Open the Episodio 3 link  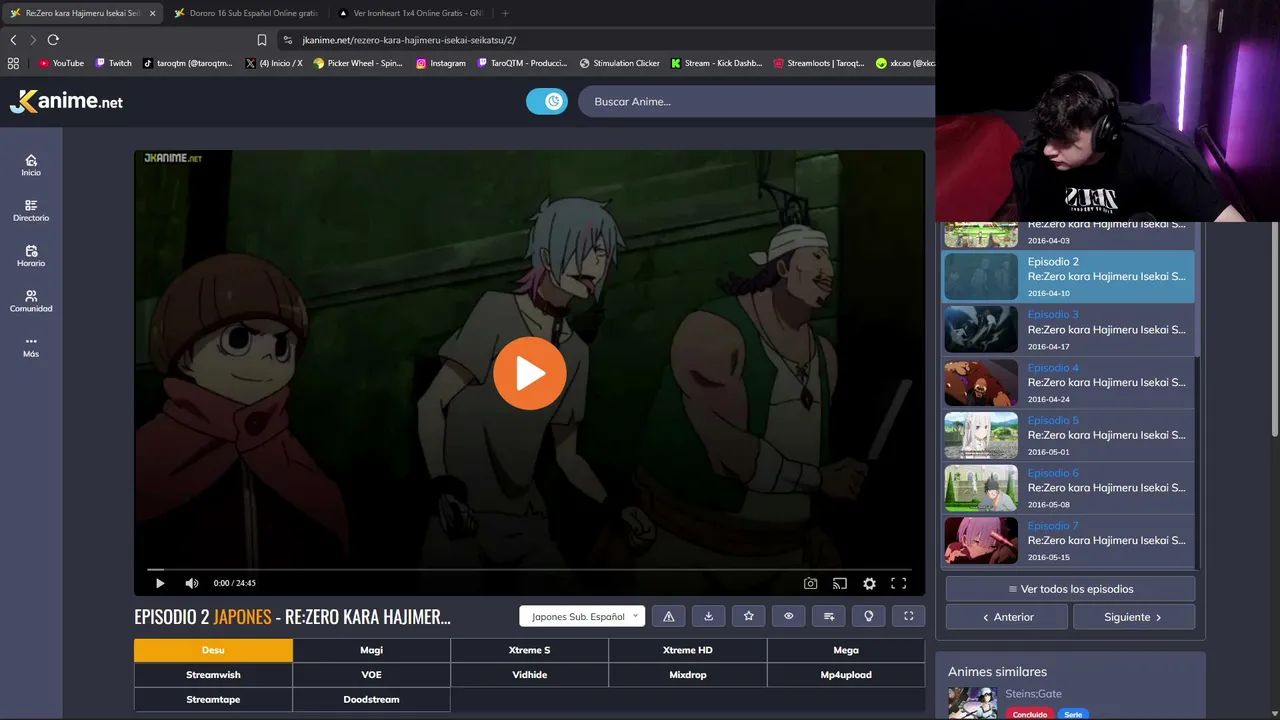click(1053, 315)
